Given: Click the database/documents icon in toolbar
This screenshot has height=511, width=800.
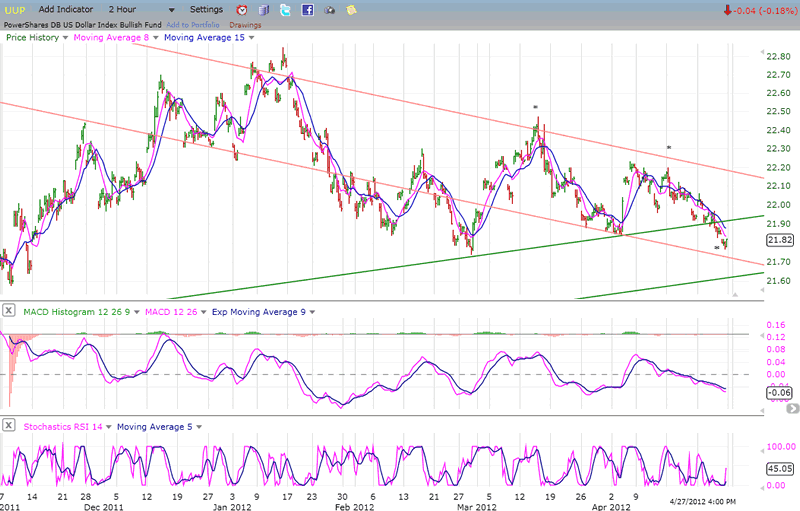Looking at the screenshot, I should (x=264, y=9).
